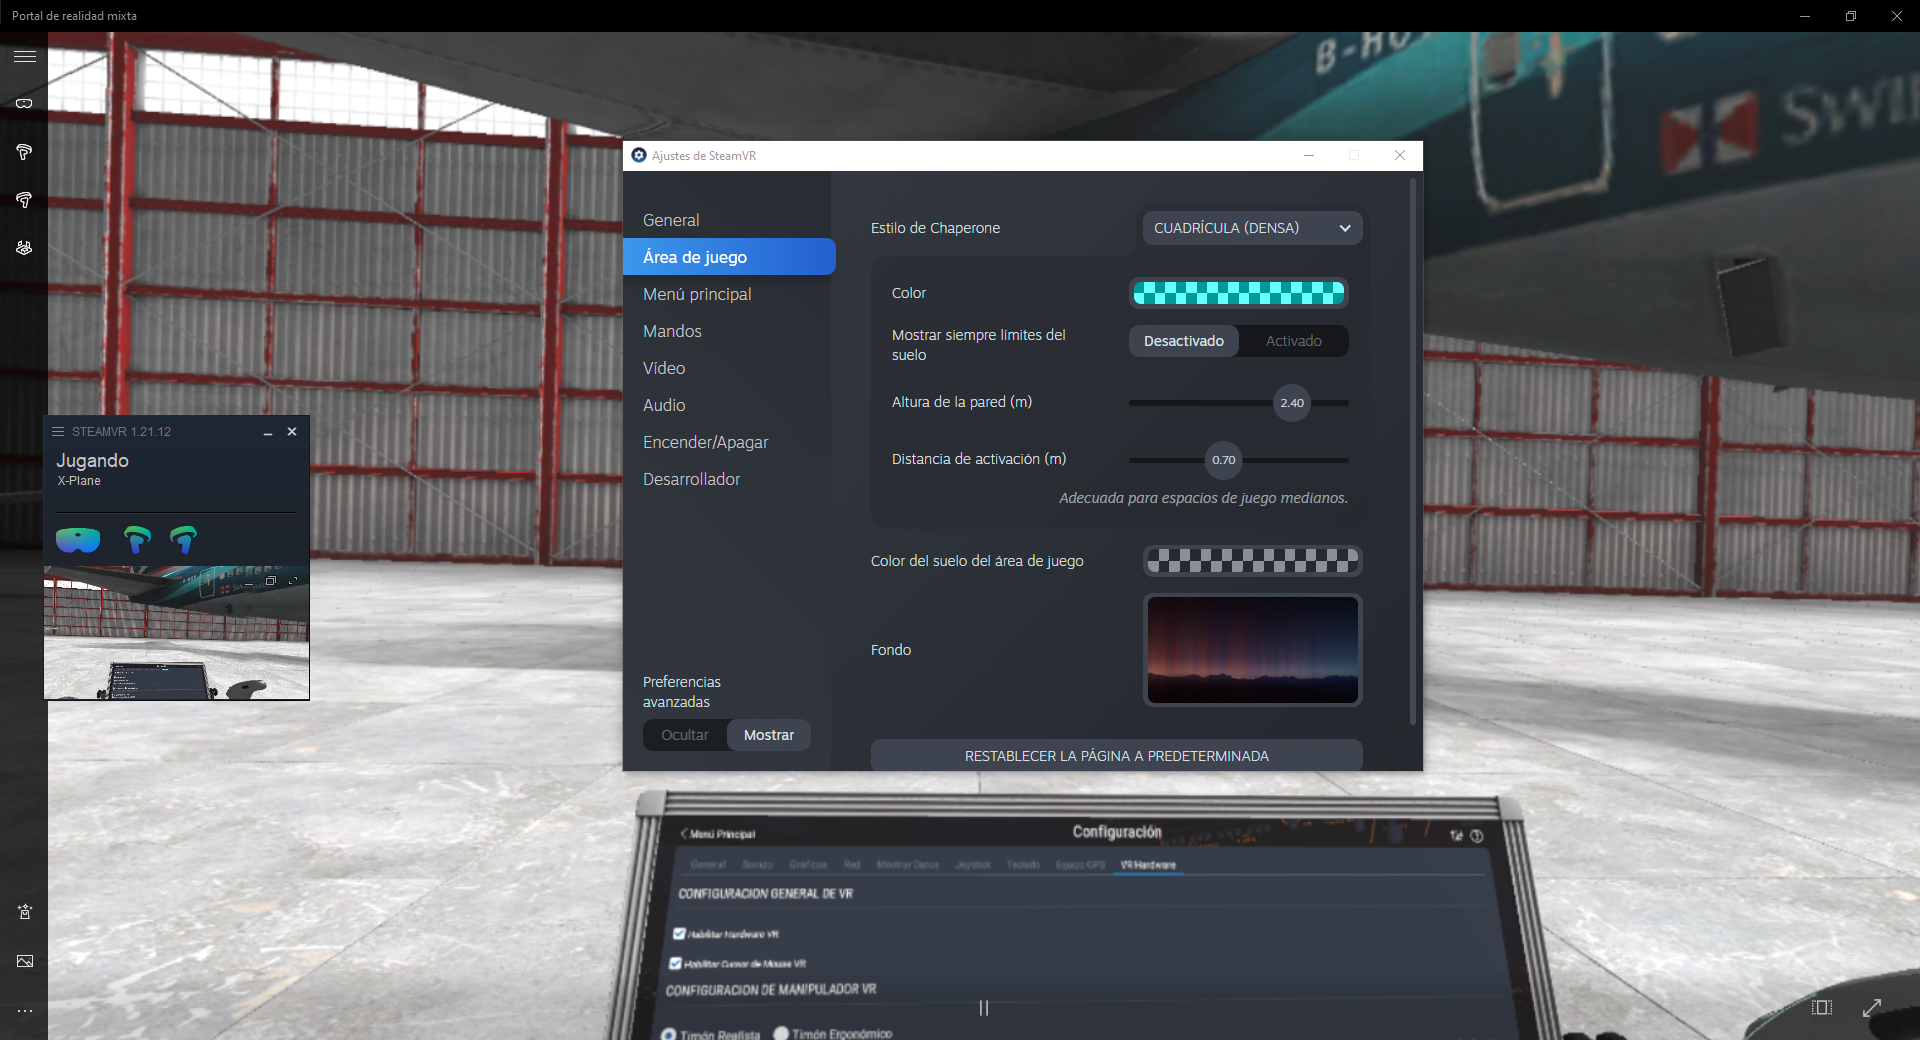This screenshot has height=1040, width=1920.
Task: Minimize the SteamVR status window
Action: coord(268,432)
